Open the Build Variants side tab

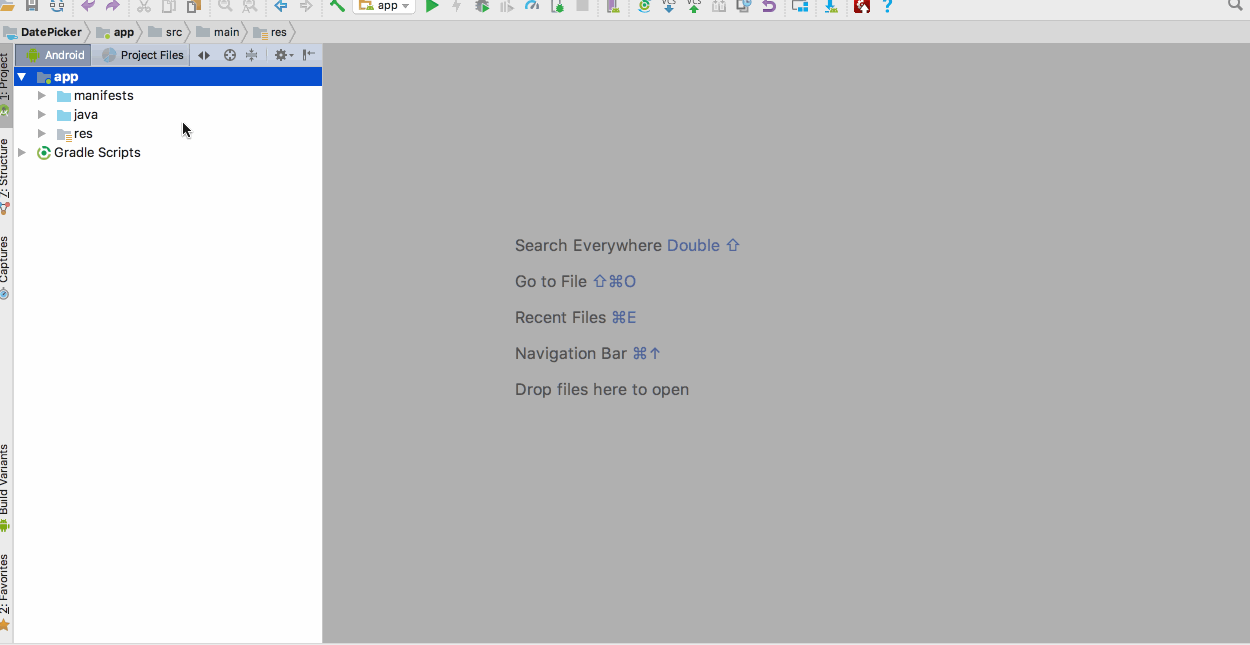[x=5, y=487]
